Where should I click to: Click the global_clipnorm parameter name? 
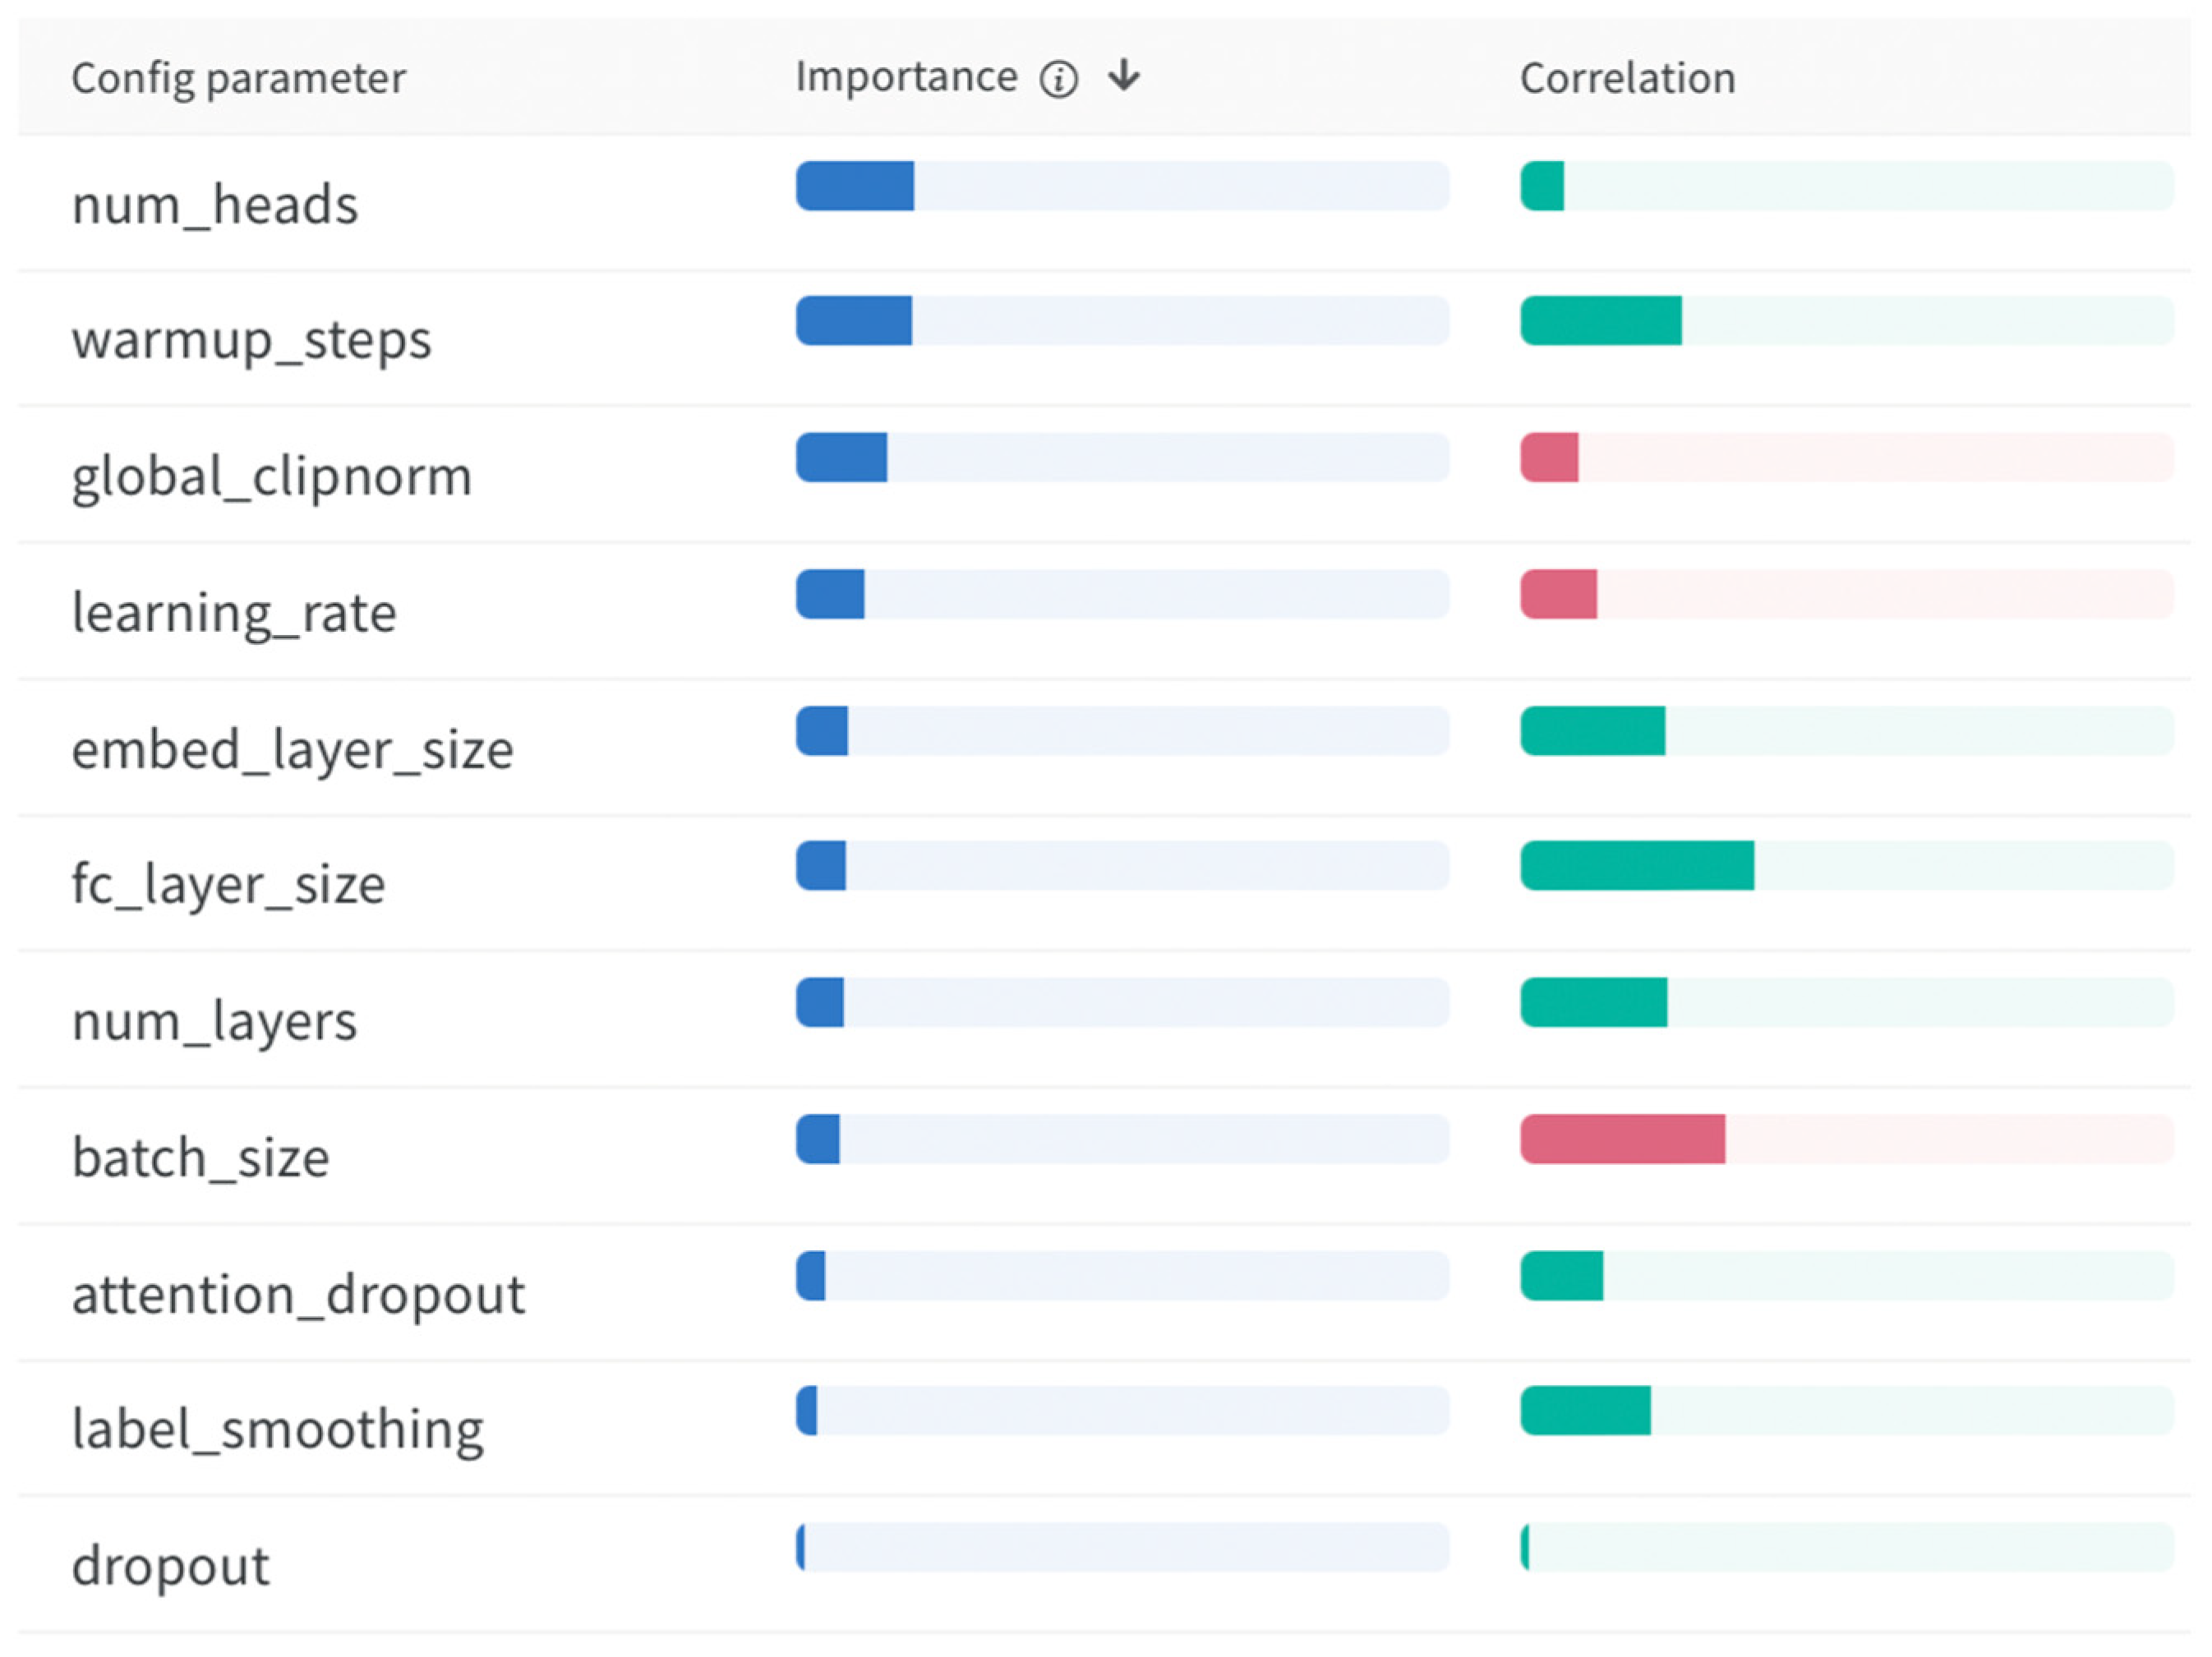coord(271,476)
